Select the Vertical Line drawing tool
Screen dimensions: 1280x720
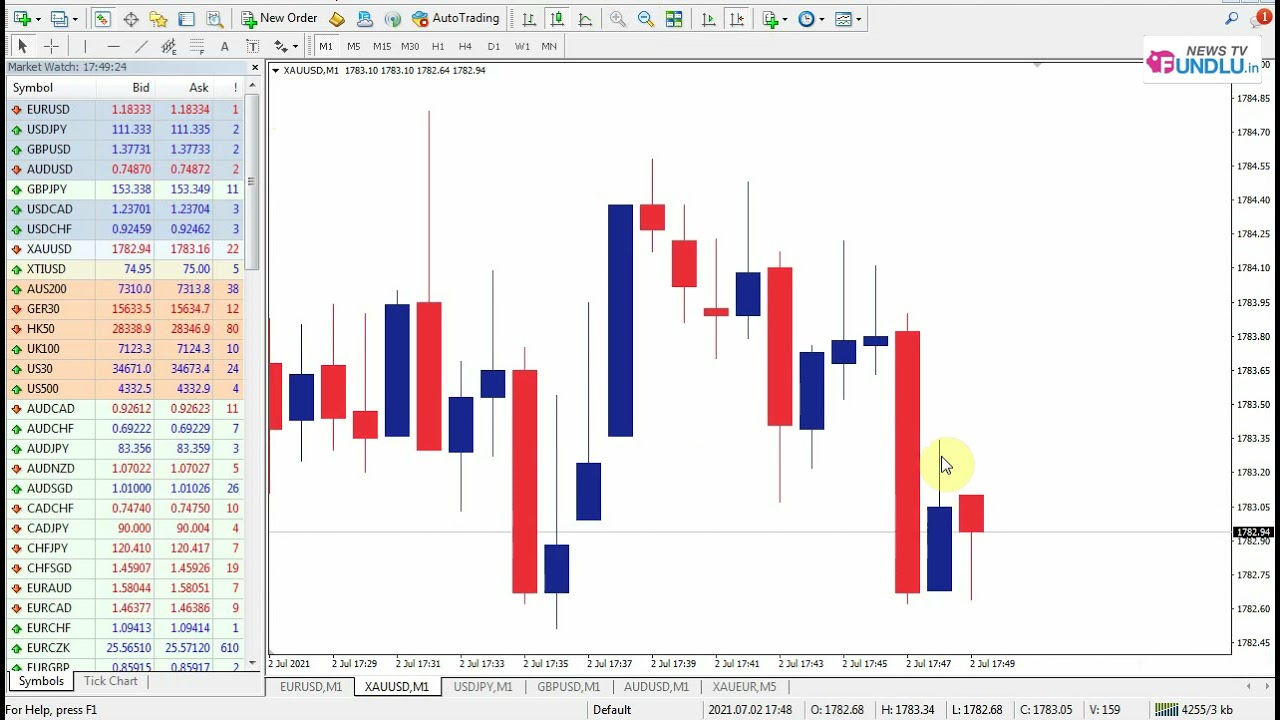[x=85, y=46]
